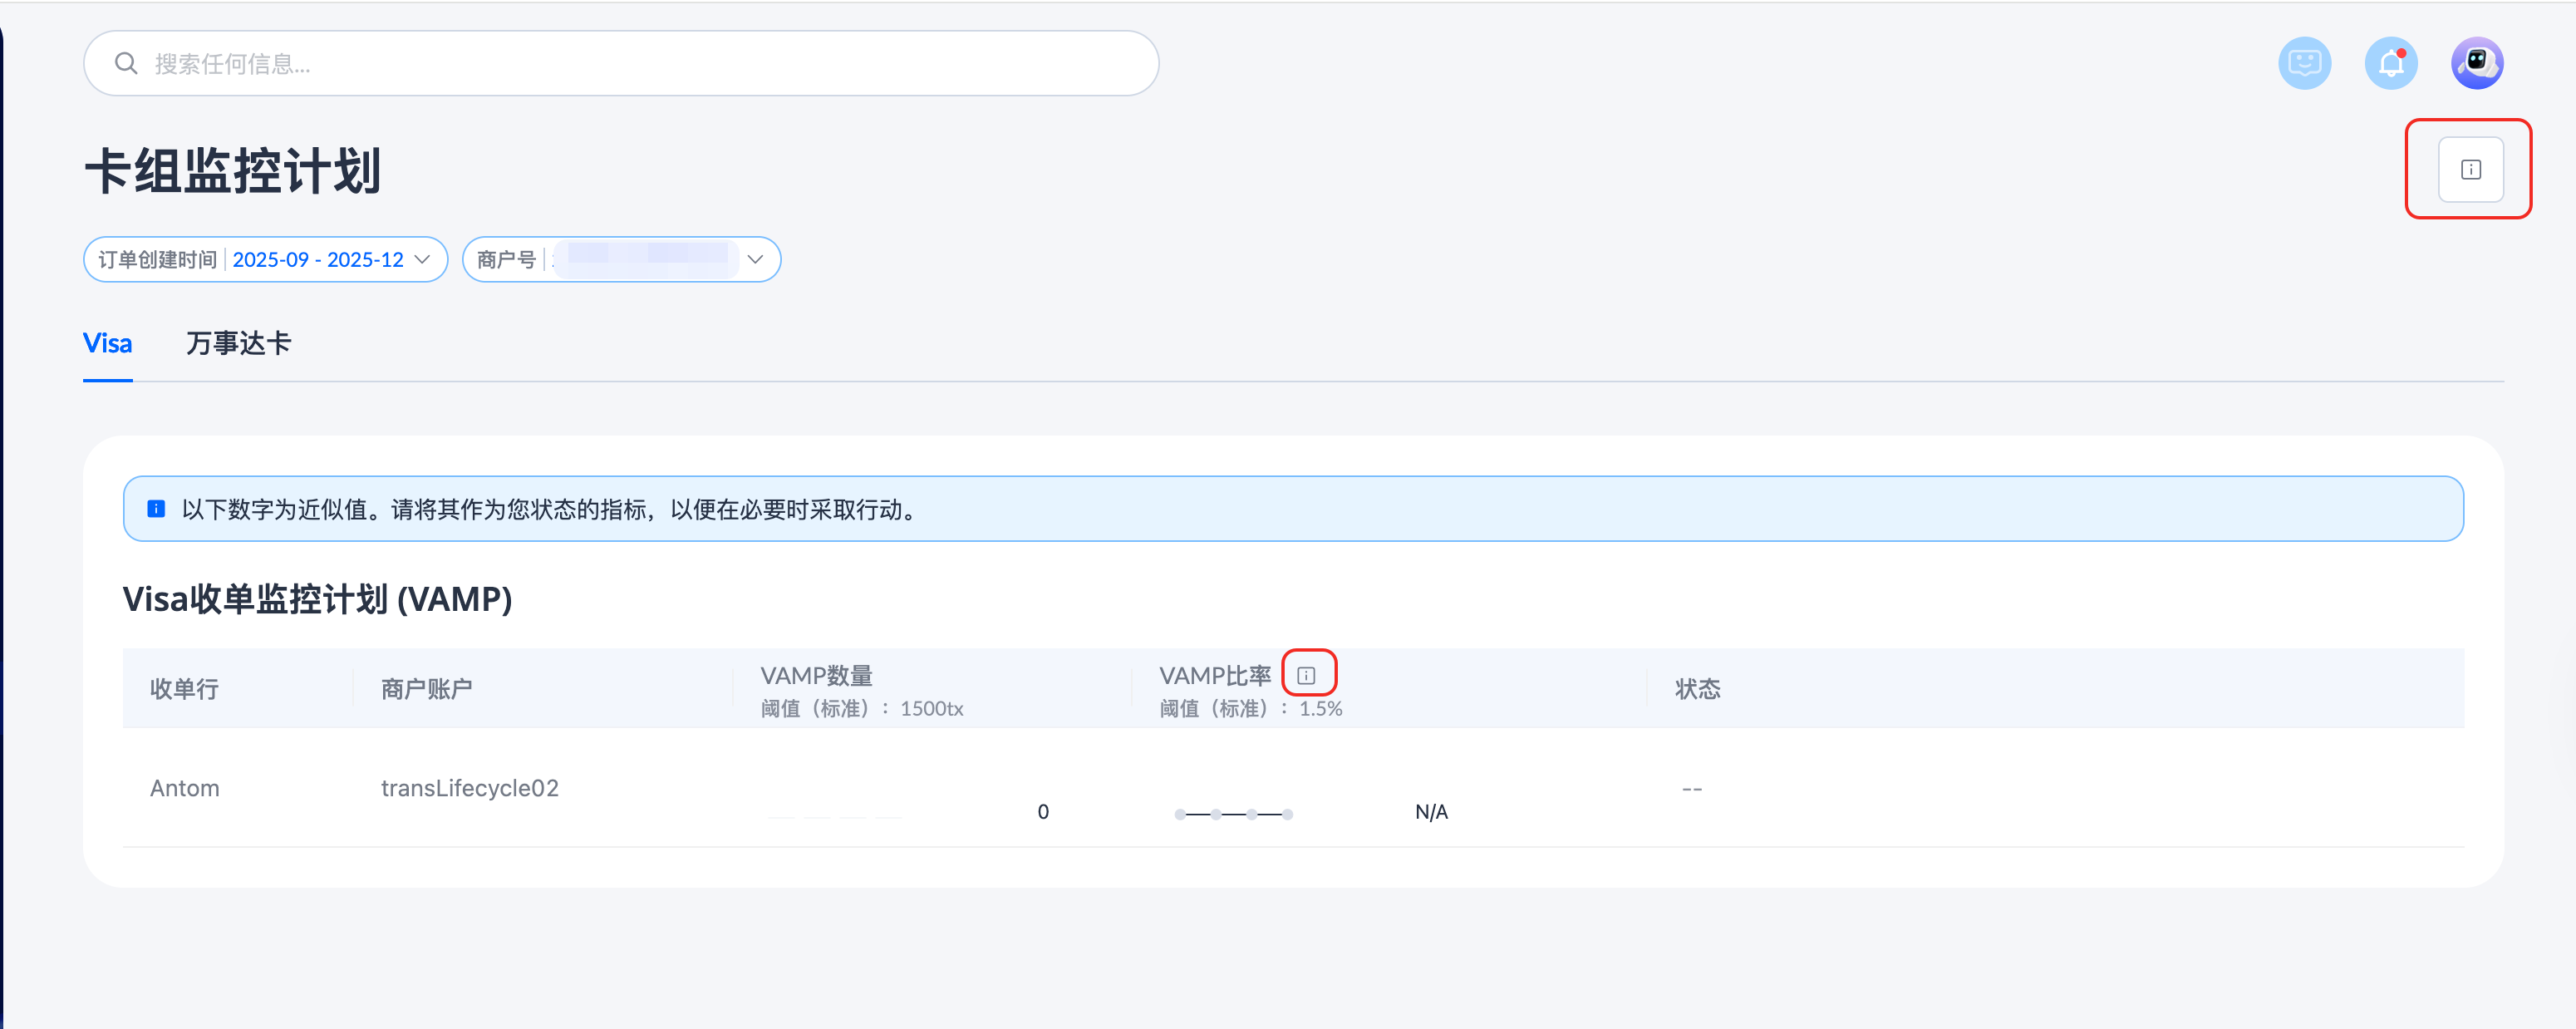Click the last dot of the VAMP比率 trend line

coord(1288,814)
